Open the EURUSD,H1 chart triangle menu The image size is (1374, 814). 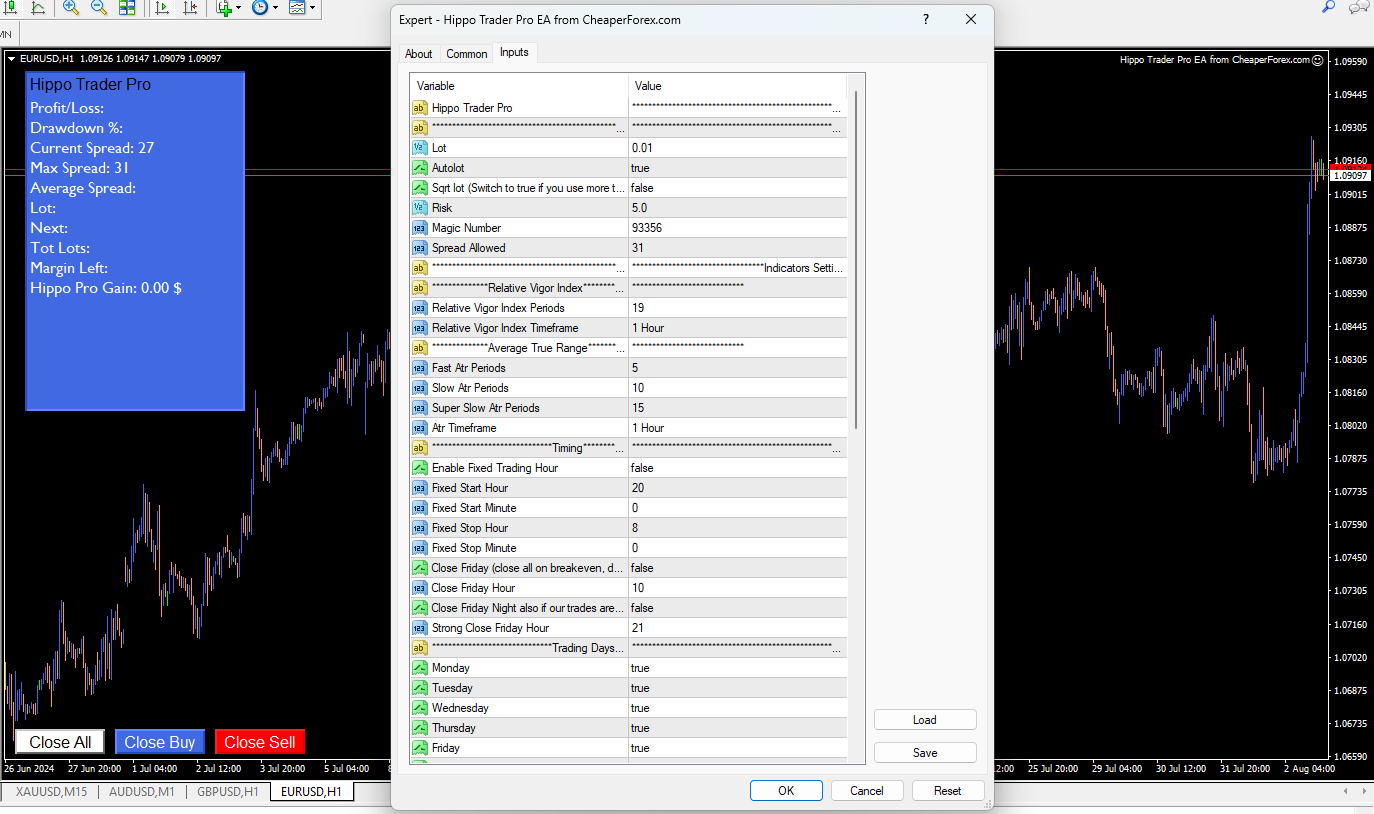coord(11,59)
